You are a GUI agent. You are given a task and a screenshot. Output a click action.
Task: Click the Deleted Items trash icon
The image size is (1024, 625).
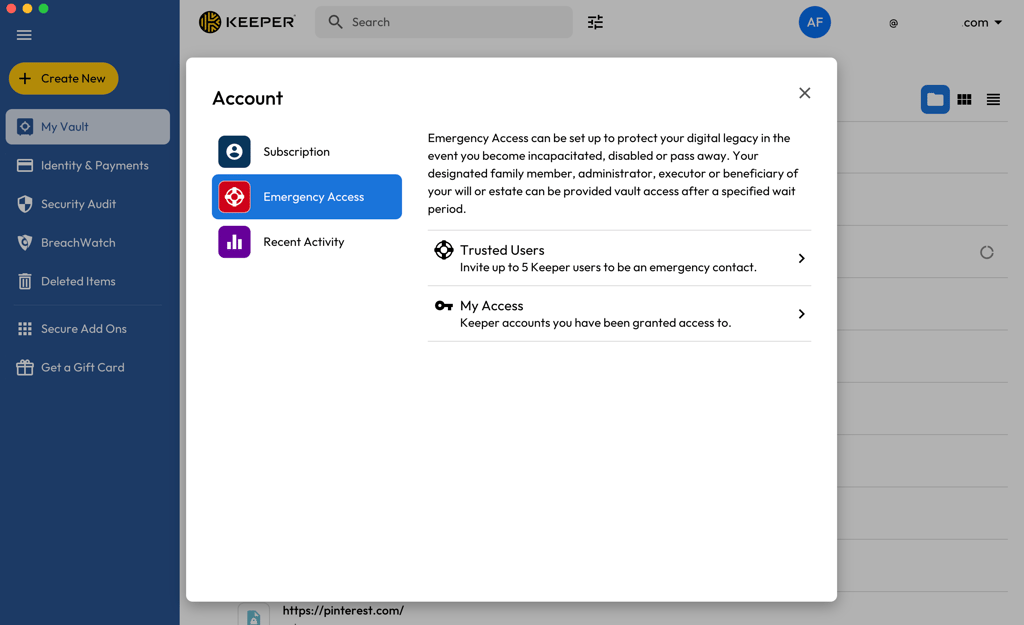(x=25, y=281)
